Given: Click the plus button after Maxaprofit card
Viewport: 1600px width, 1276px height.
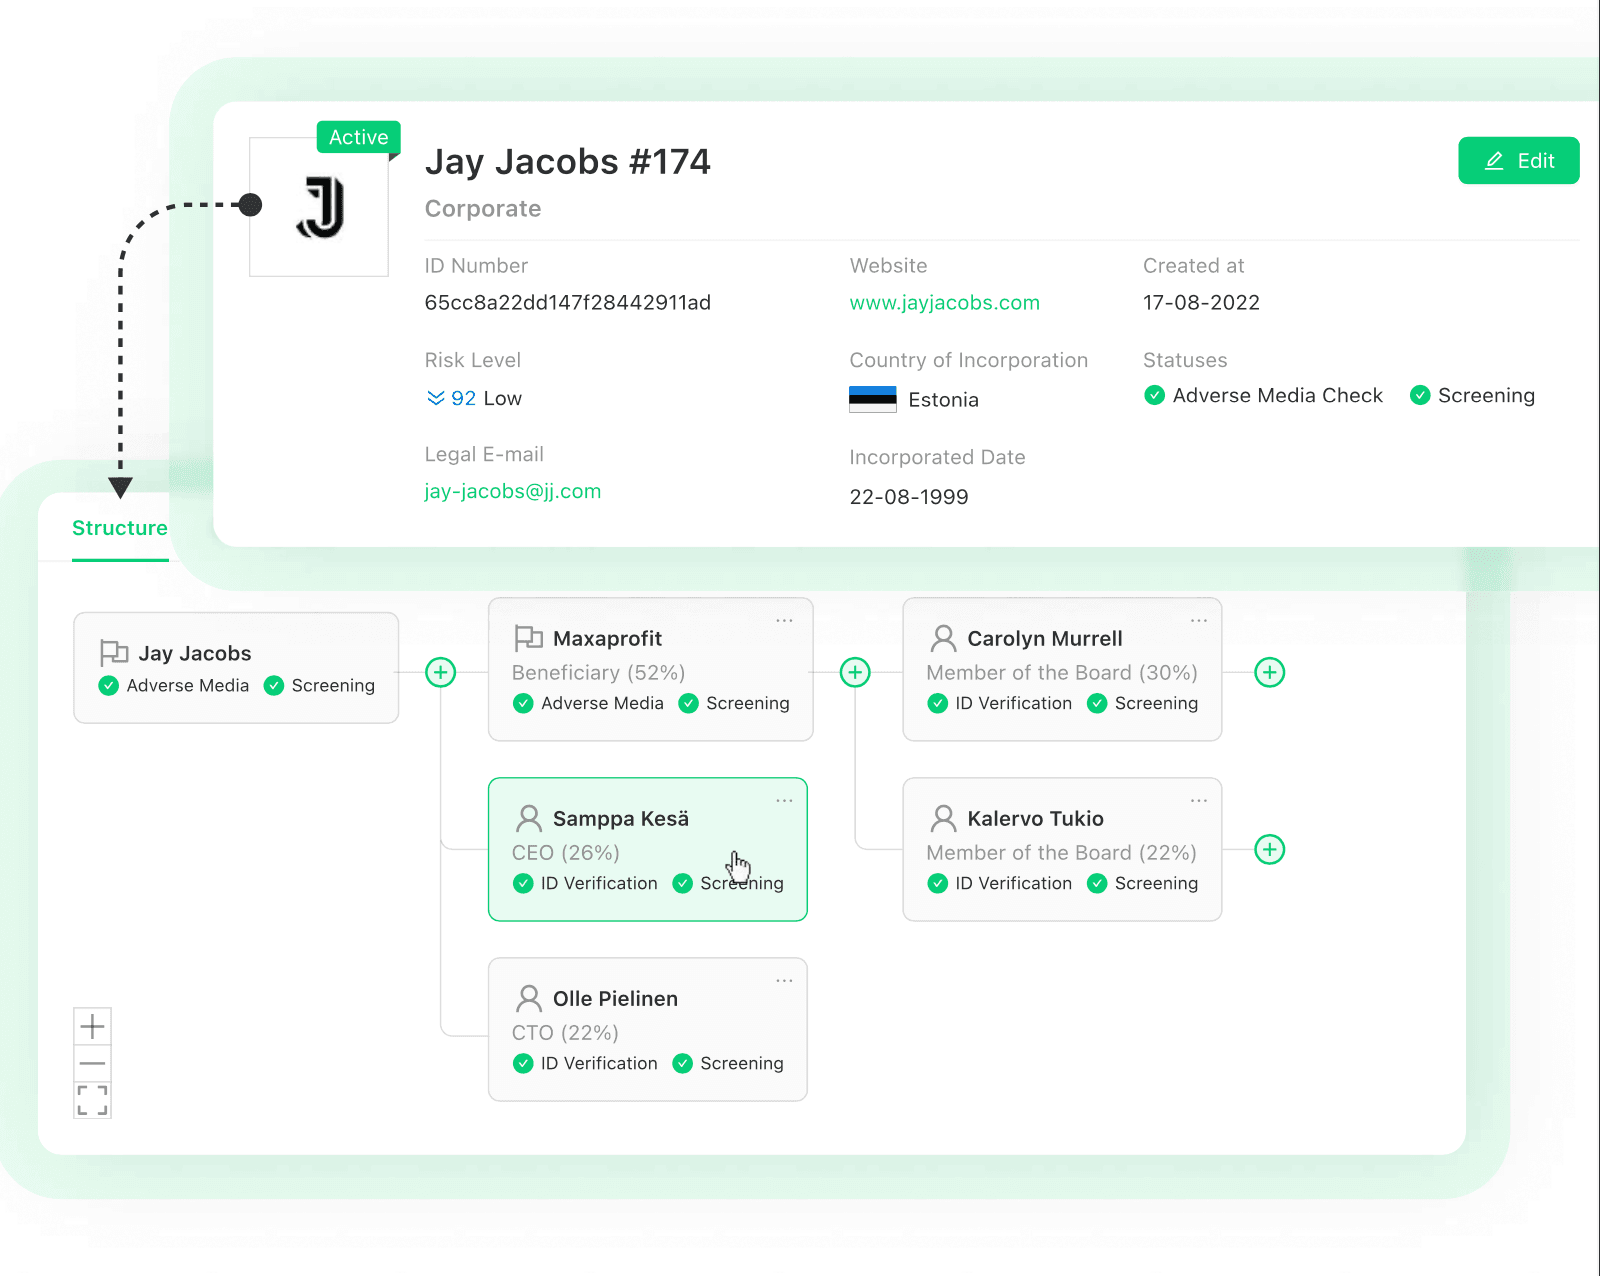Looking at the screenshot, I should [855, 672].
